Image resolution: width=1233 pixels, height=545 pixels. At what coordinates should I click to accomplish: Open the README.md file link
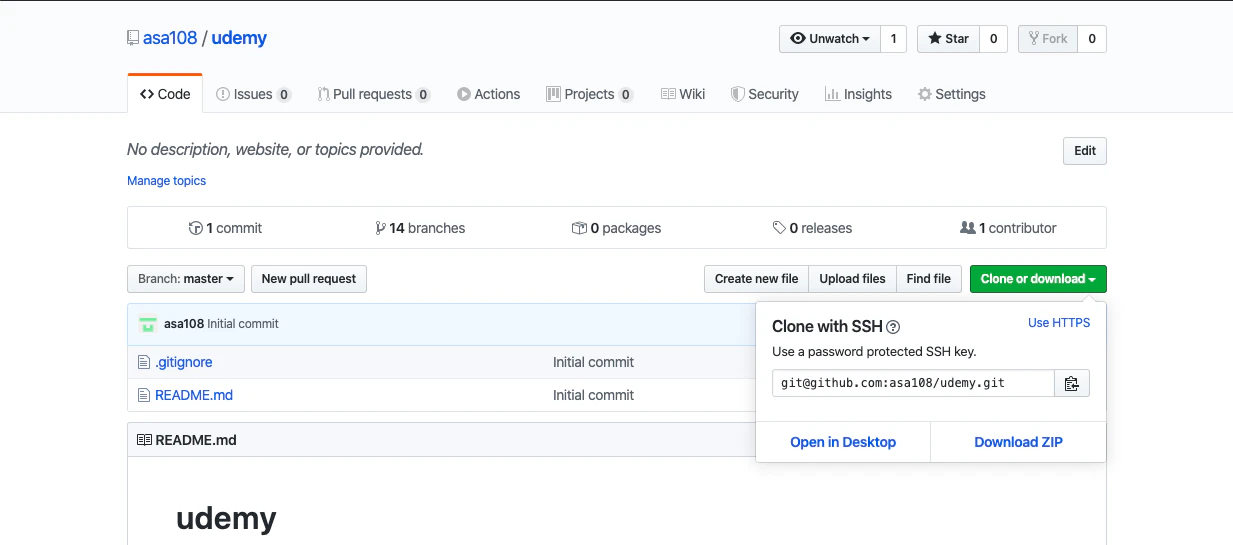coord(194,395)
